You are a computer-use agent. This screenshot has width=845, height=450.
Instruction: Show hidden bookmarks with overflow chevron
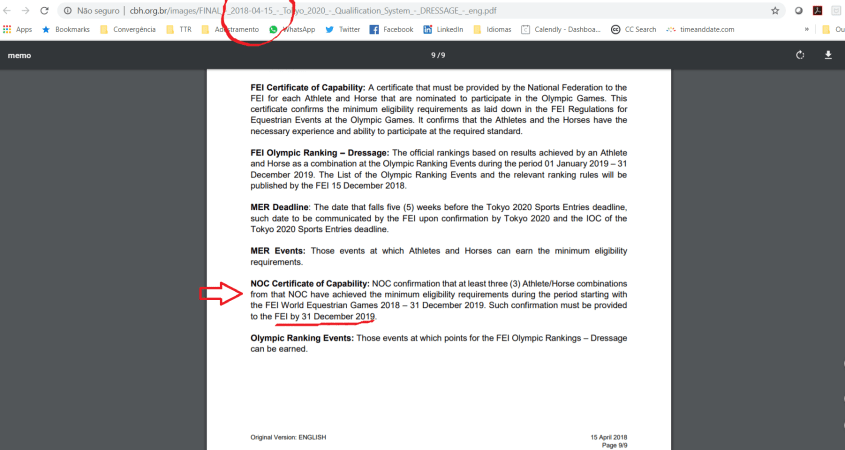pos(806,30)
